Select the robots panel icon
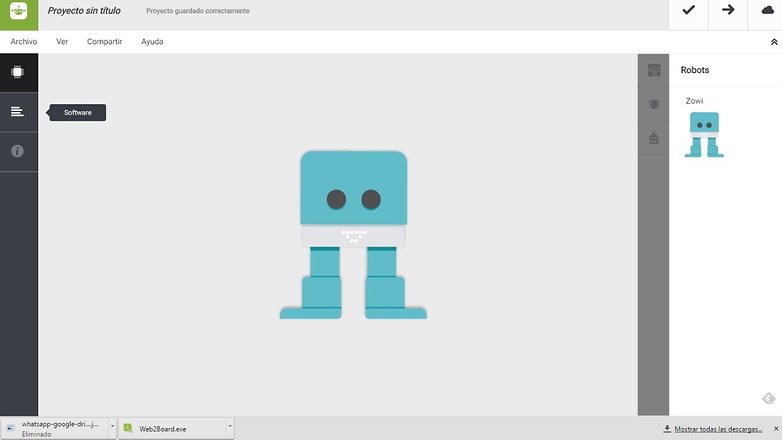782x440 pixels. coord(654,137)
